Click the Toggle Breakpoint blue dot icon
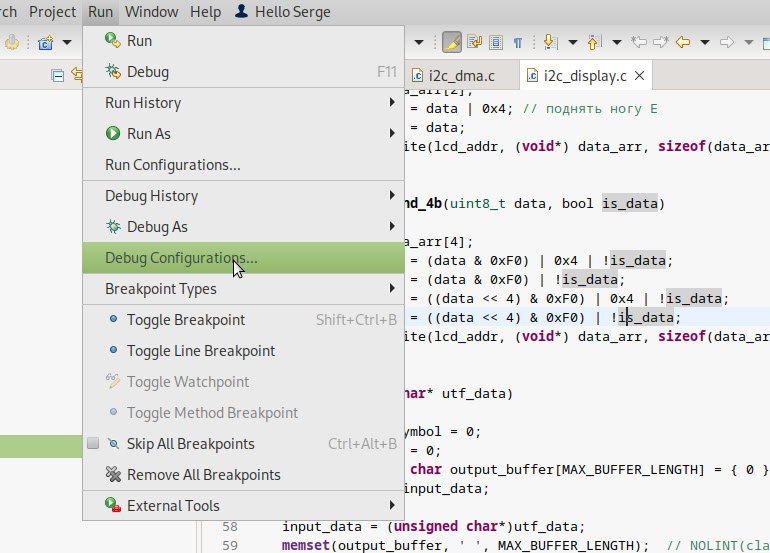The height and width of the screenshot is (553, 770). (x=113, y=319)
